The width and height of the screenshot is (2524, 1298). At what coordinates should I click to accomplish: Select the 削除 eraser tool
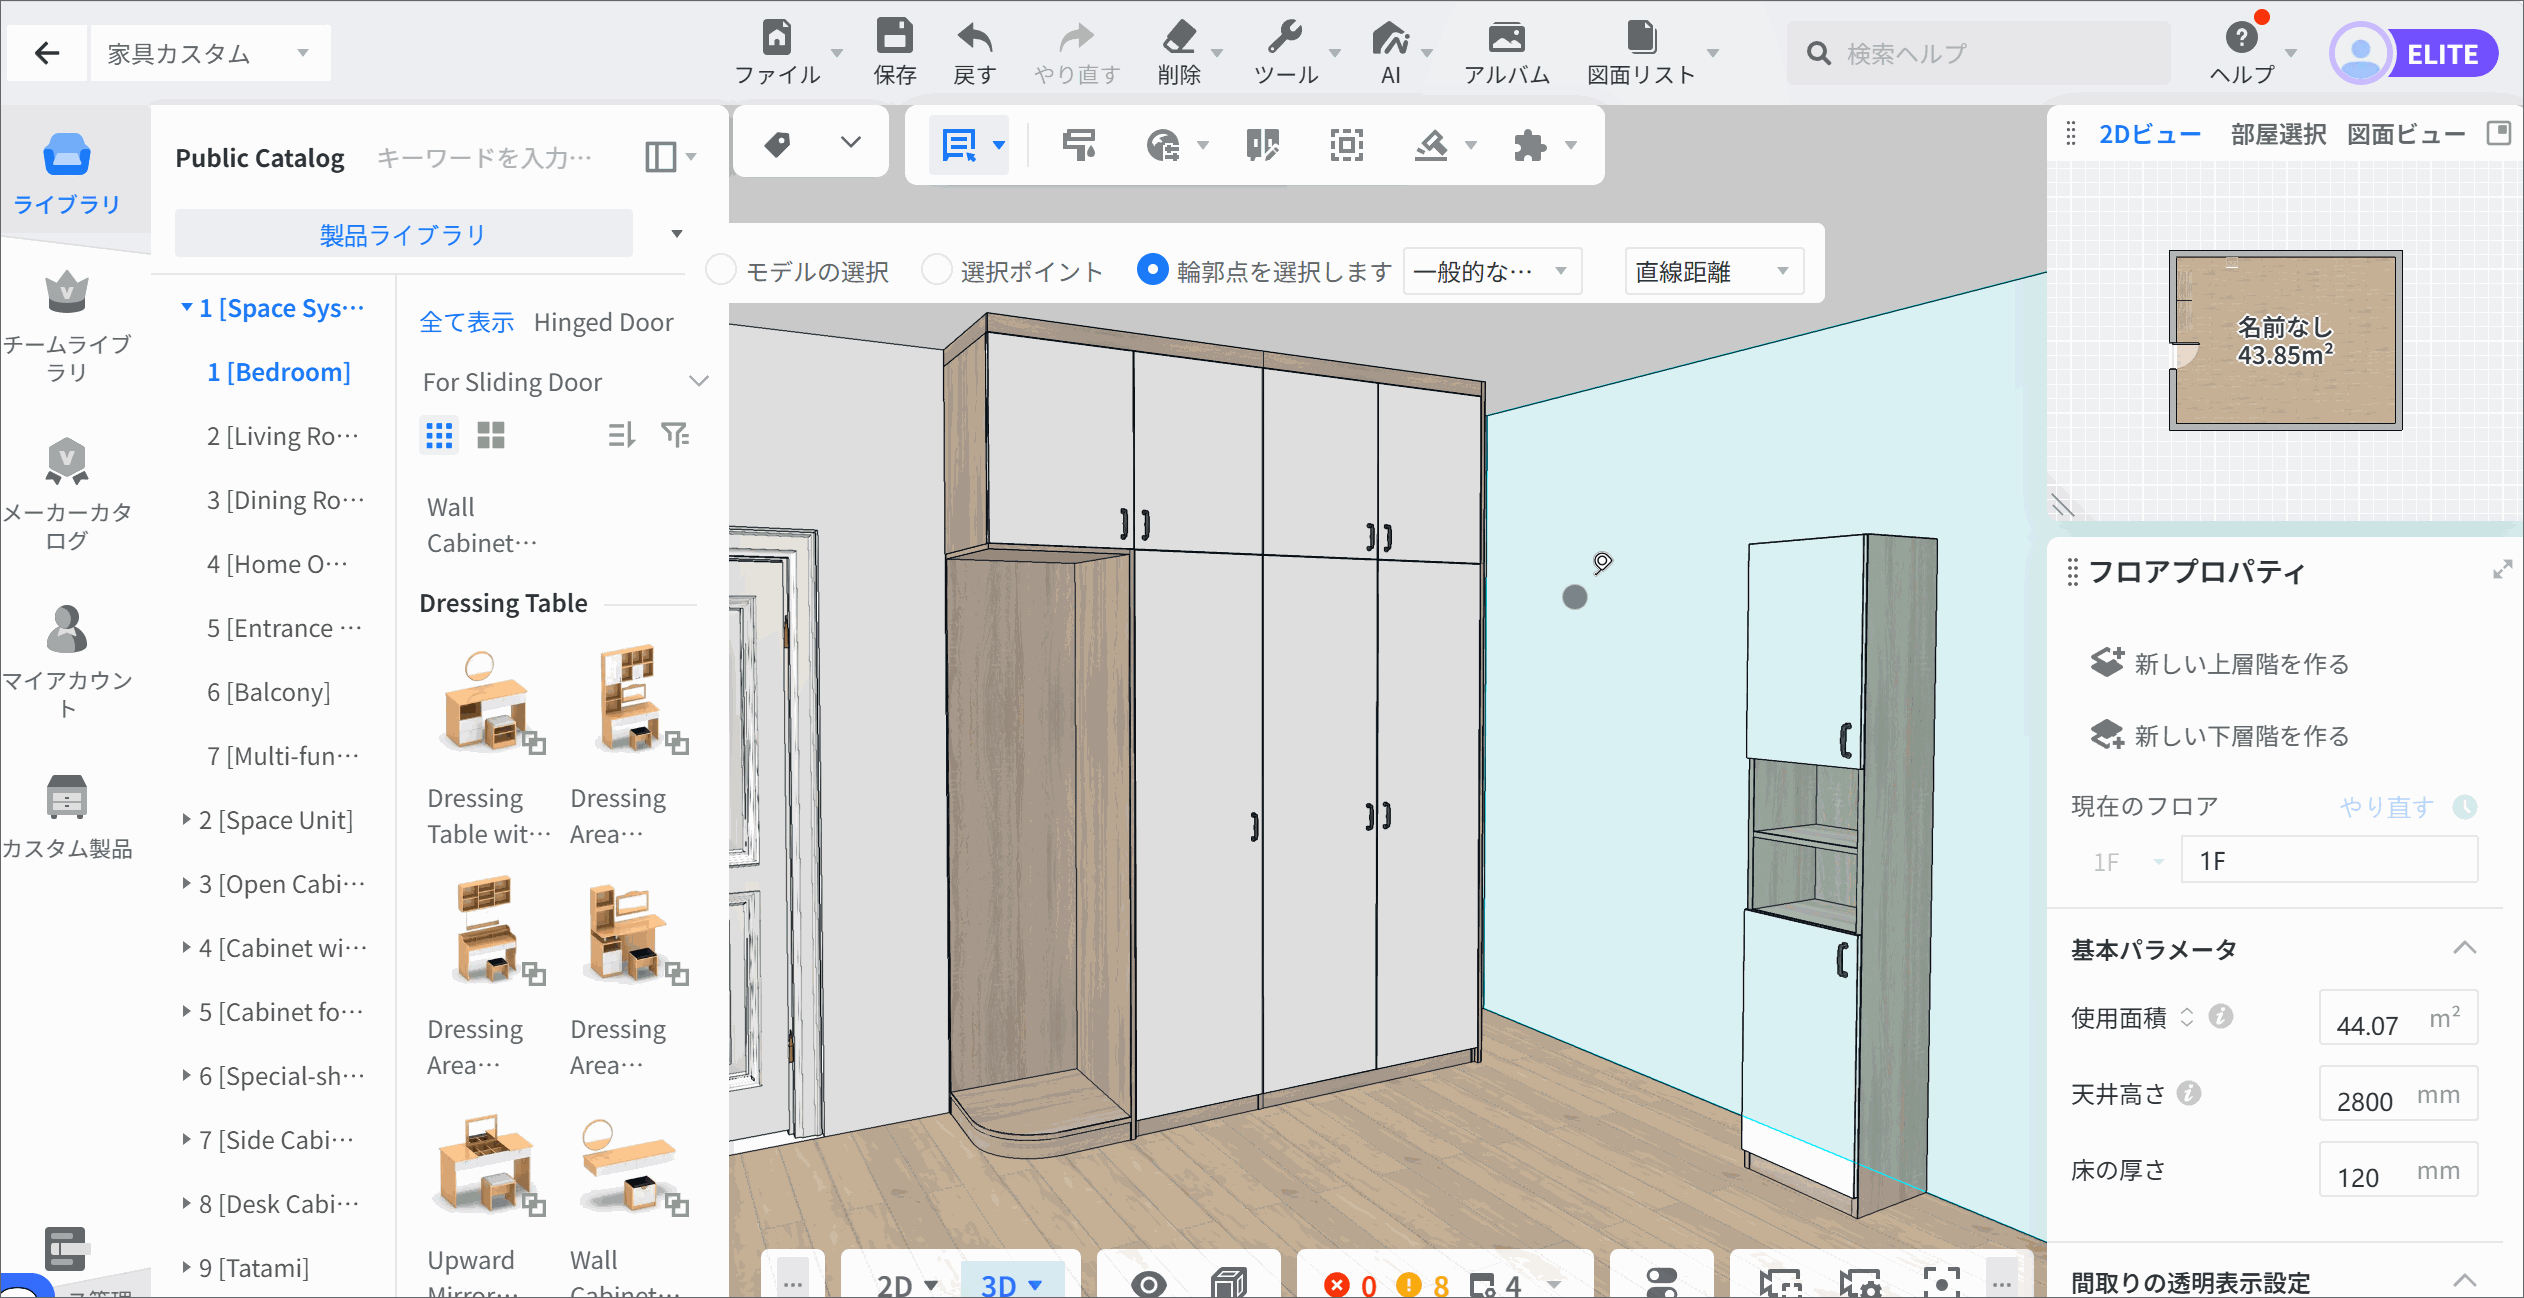tap(1179, 39)
